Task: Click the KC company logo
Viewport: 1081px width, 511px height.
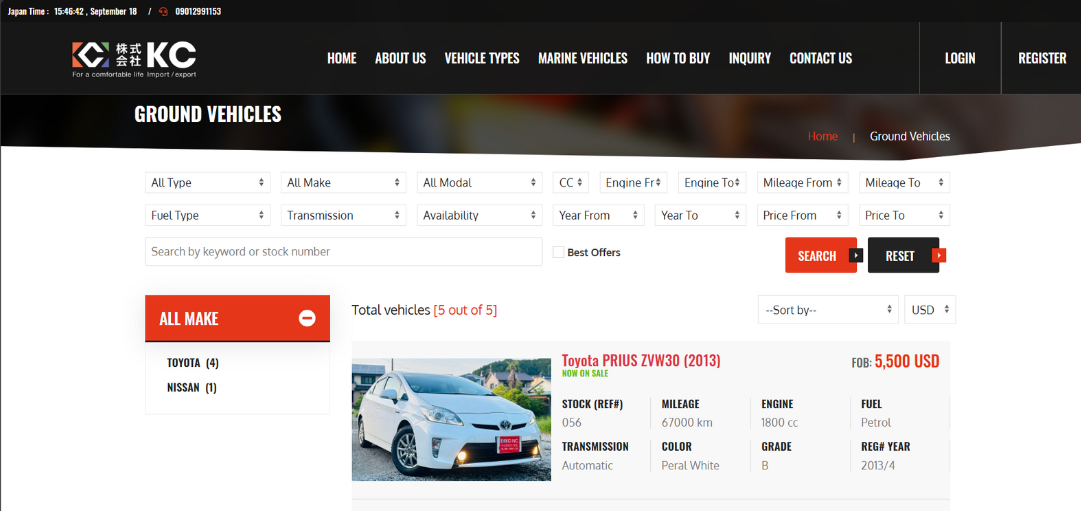Action: pyautogui.click(x=134, y=58)
